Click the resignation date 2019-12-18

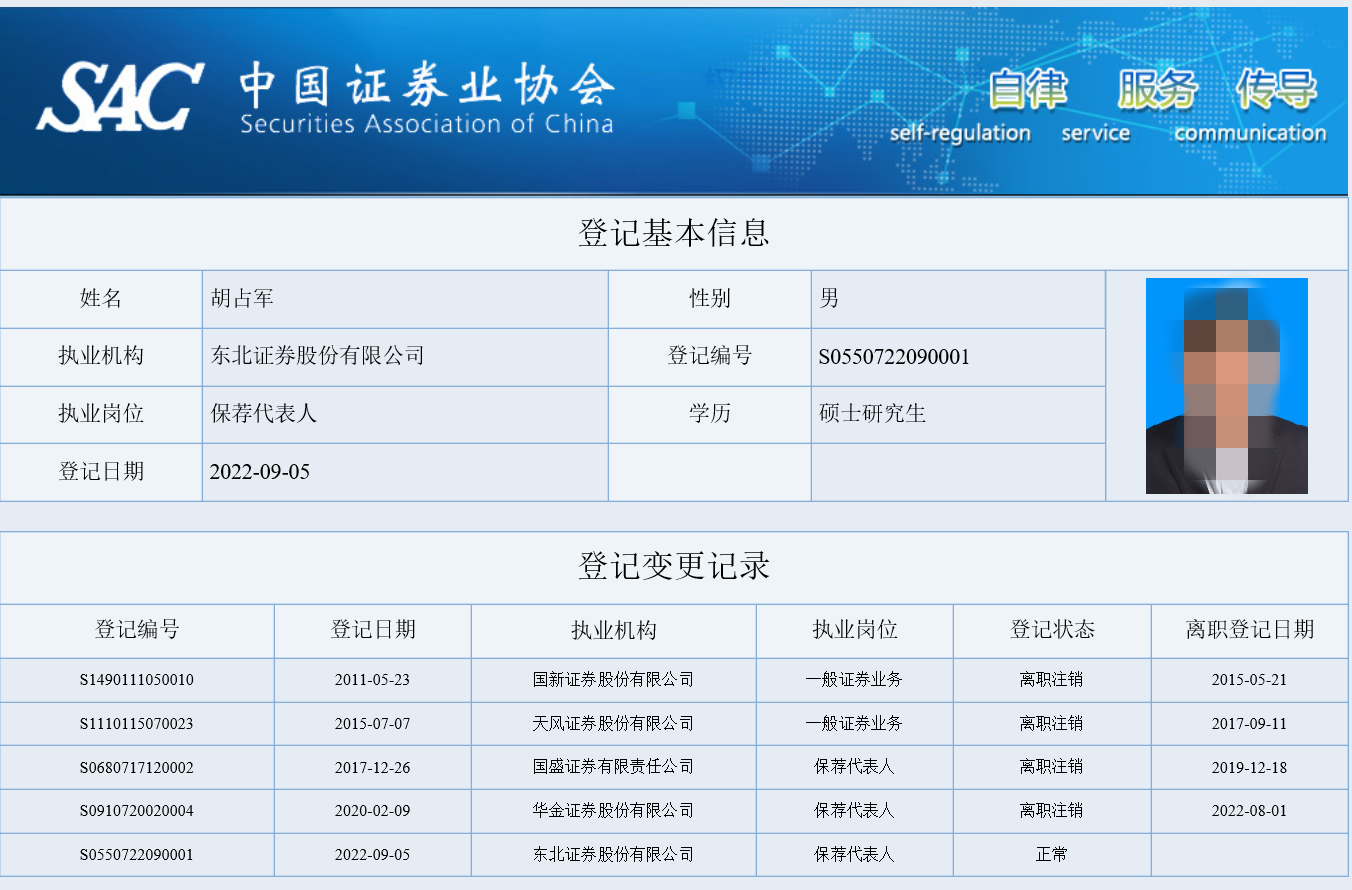pyautogui.click(x=1250, y=768)
